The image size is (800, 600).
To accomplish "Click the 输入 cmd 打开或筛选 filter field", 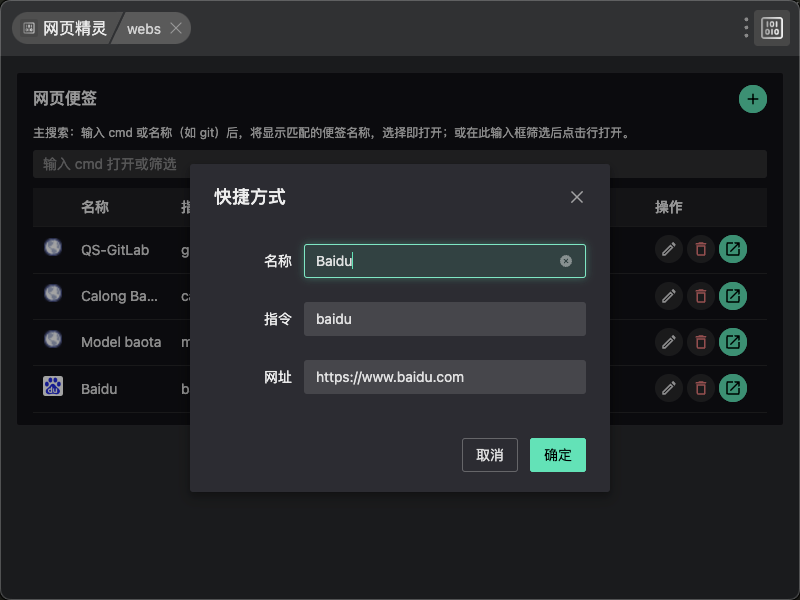I will click(x=399, y=164).
